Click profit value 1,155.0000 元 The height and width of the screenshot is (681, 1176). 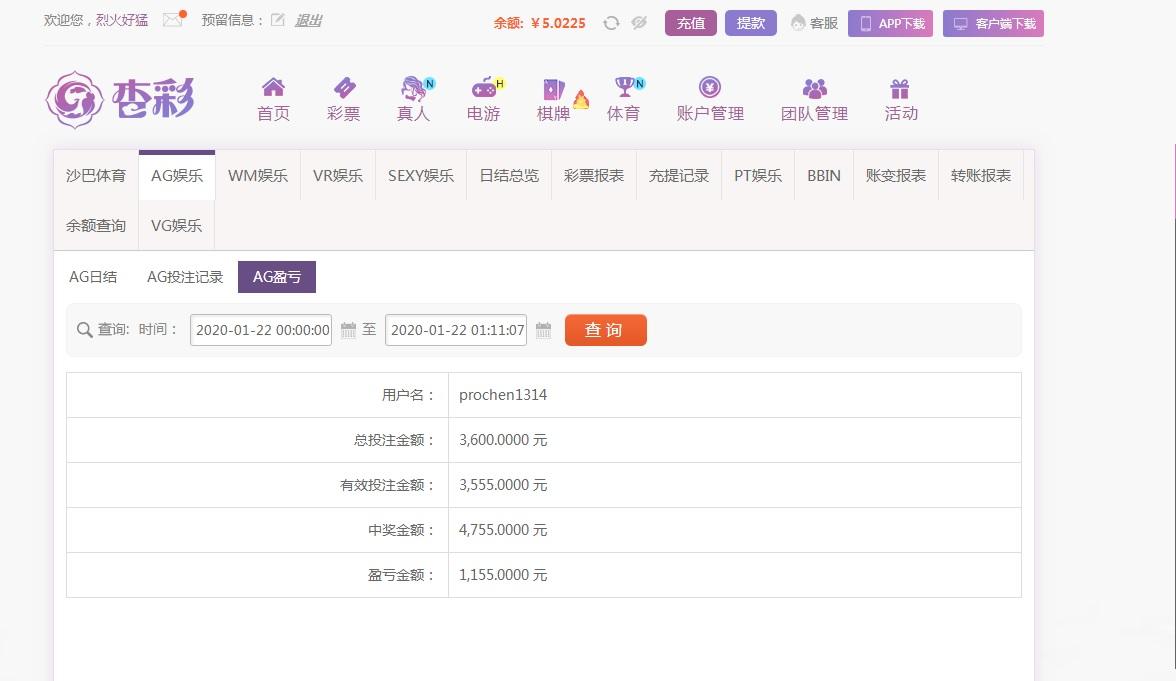(503, 575)
